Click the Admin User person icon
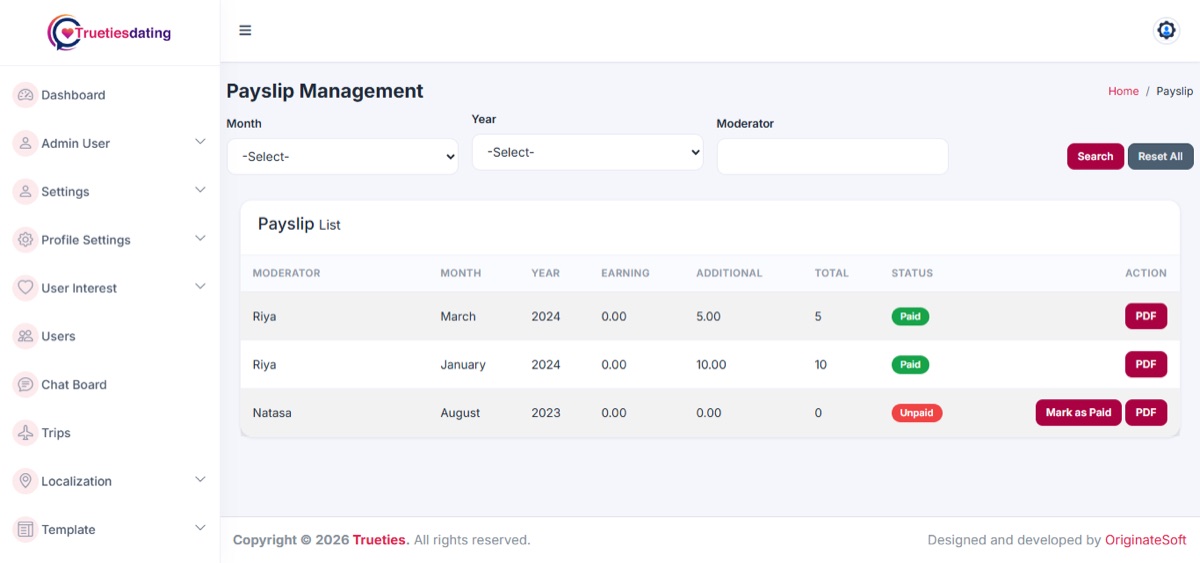 (x=25, y=143)
